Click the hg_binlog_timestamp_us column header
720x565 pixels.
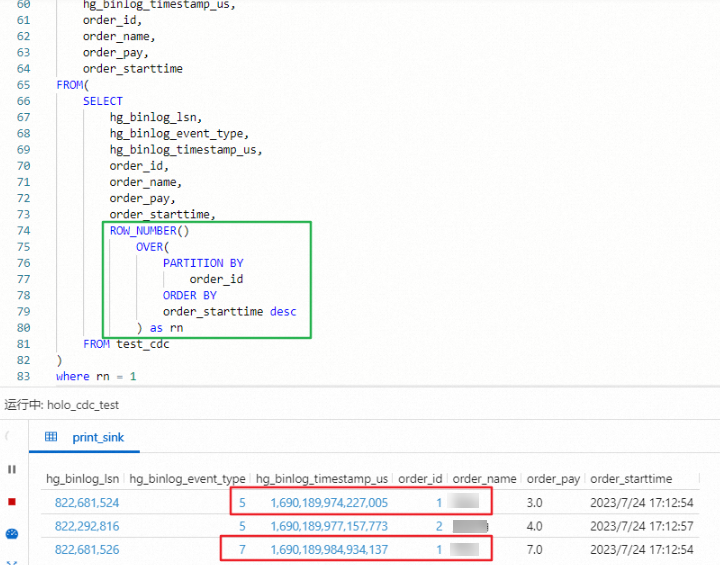[x=322, y=479]
